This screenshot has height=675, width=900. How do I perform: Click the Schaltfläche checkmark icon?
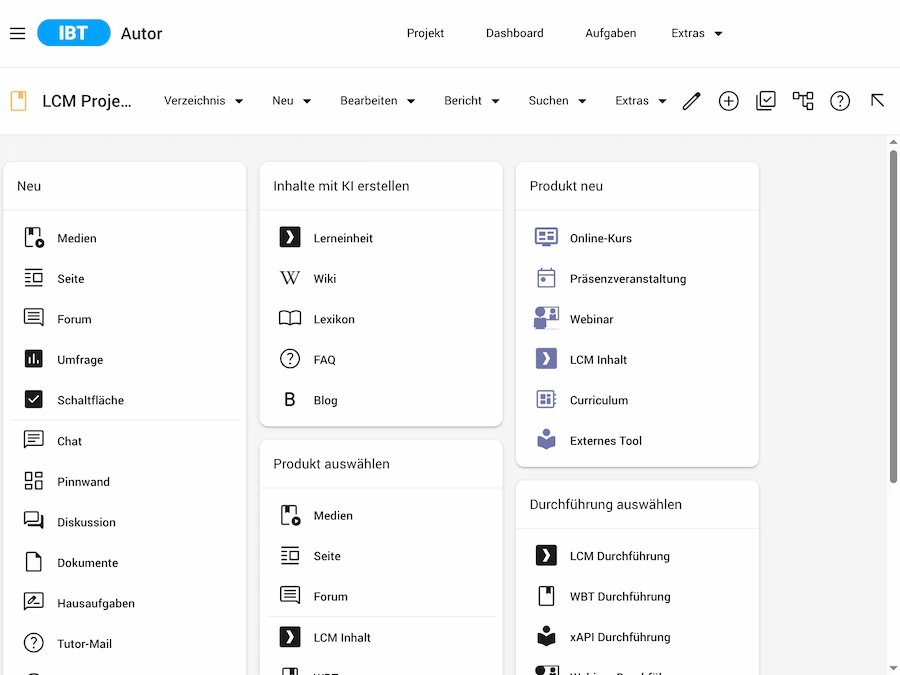click(x=34, y=399)
